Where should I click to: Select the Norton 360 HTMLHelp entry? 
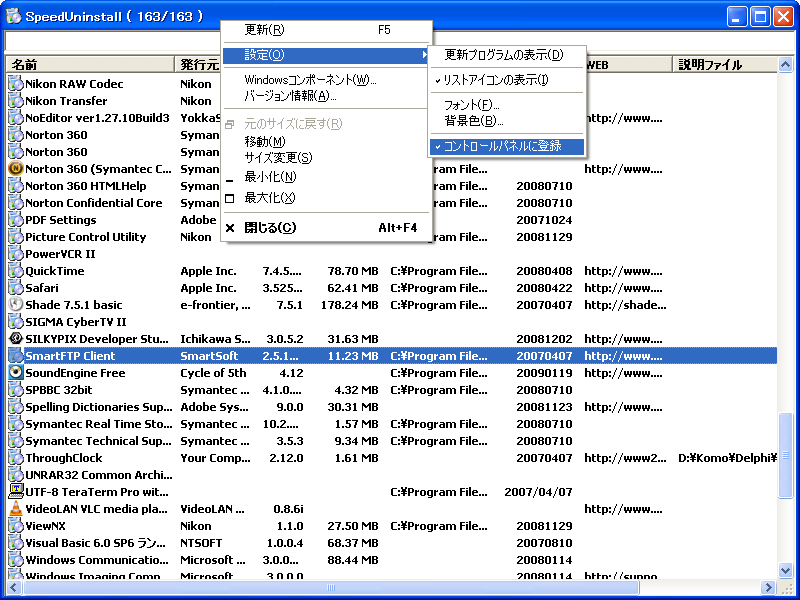click(86, 186)
